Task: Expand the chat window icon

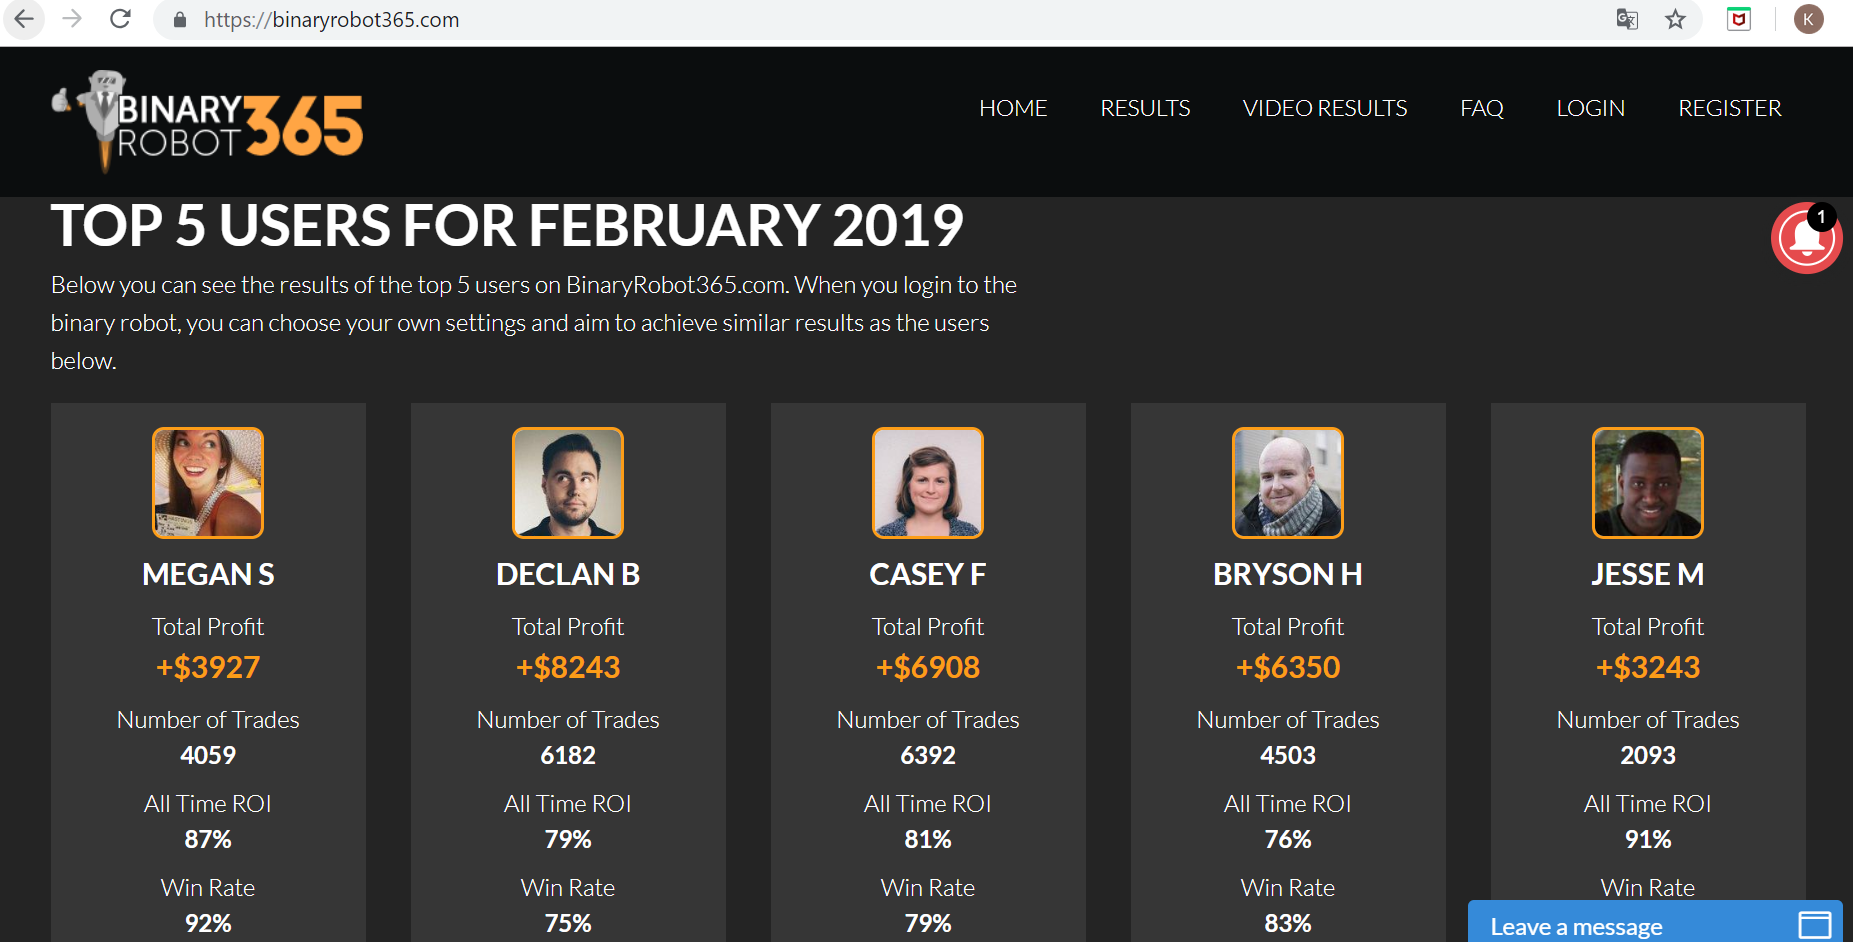Action: pos(1814,925)
